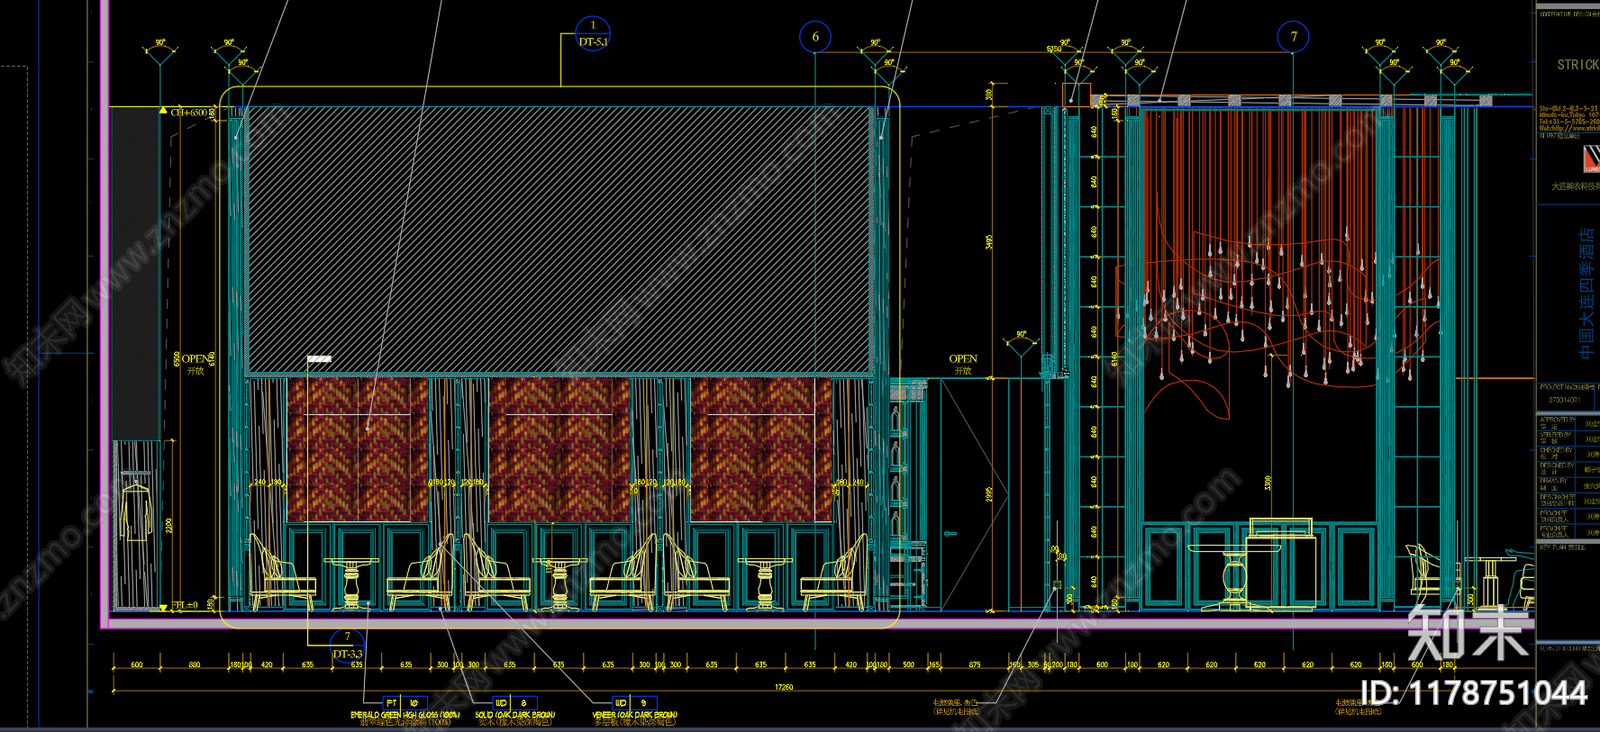
Task: Select the 3300 vertical dimension text
Action: 1267,483
